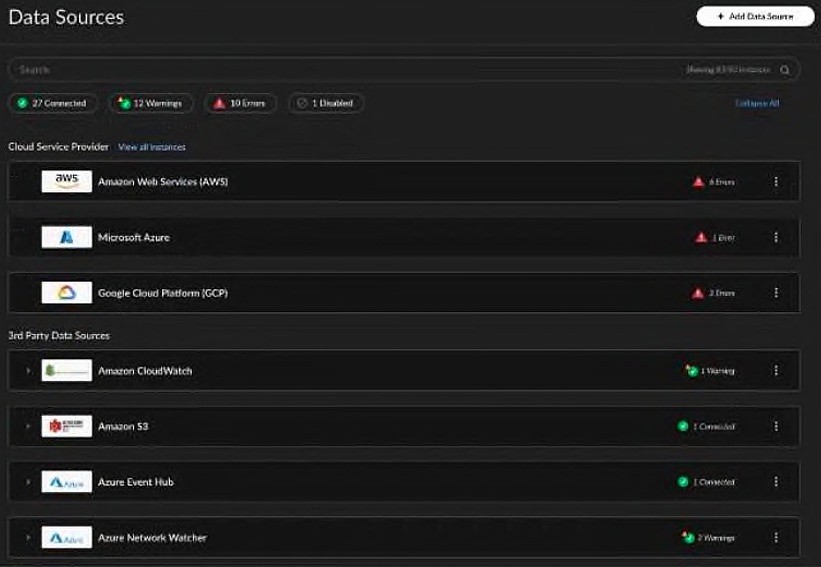This screenshot has width=821, height=567.
Task: Open options menu for Azure Network Watcher
Action: pos(776,537)
